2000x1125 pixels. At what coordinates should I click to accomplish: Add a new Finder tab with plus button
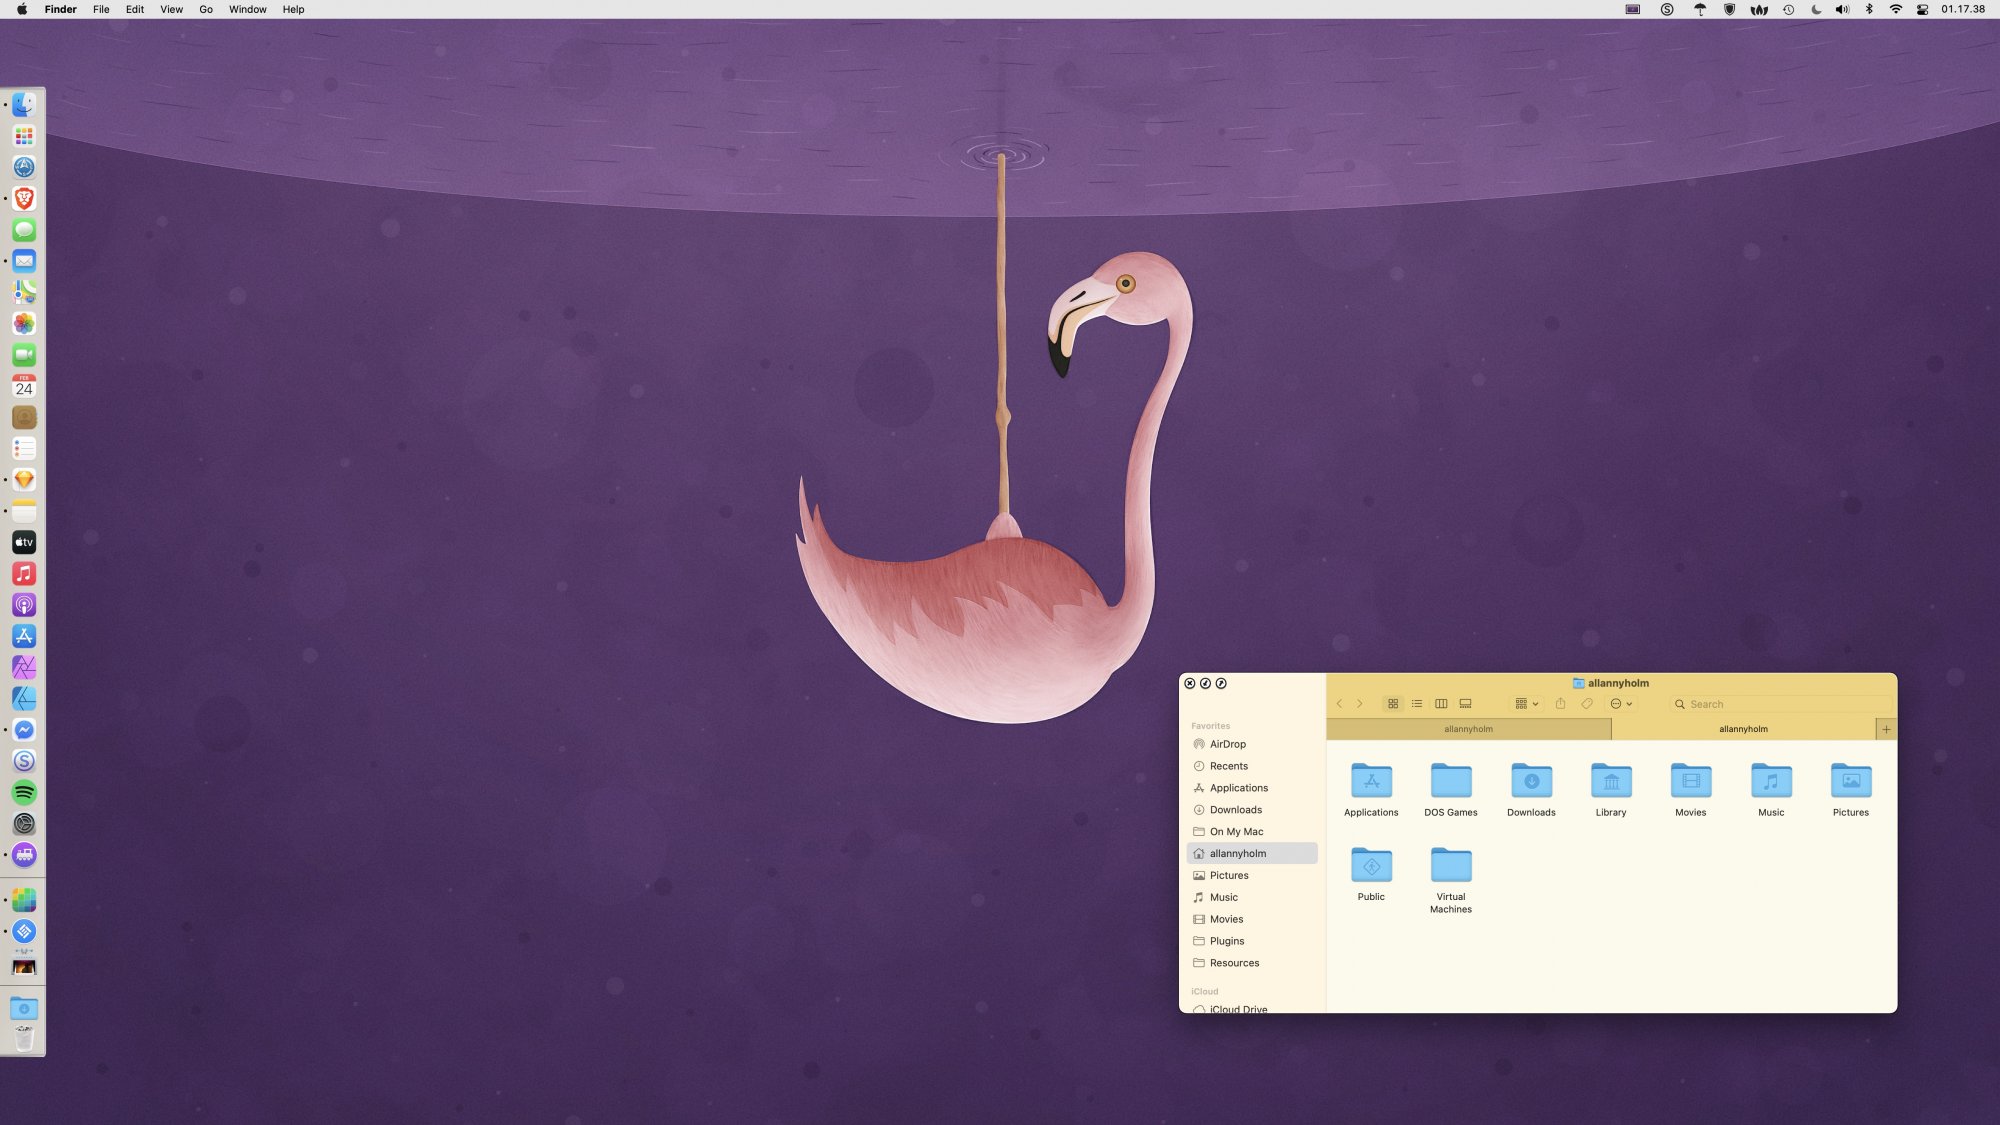[x=1886, y=729]
